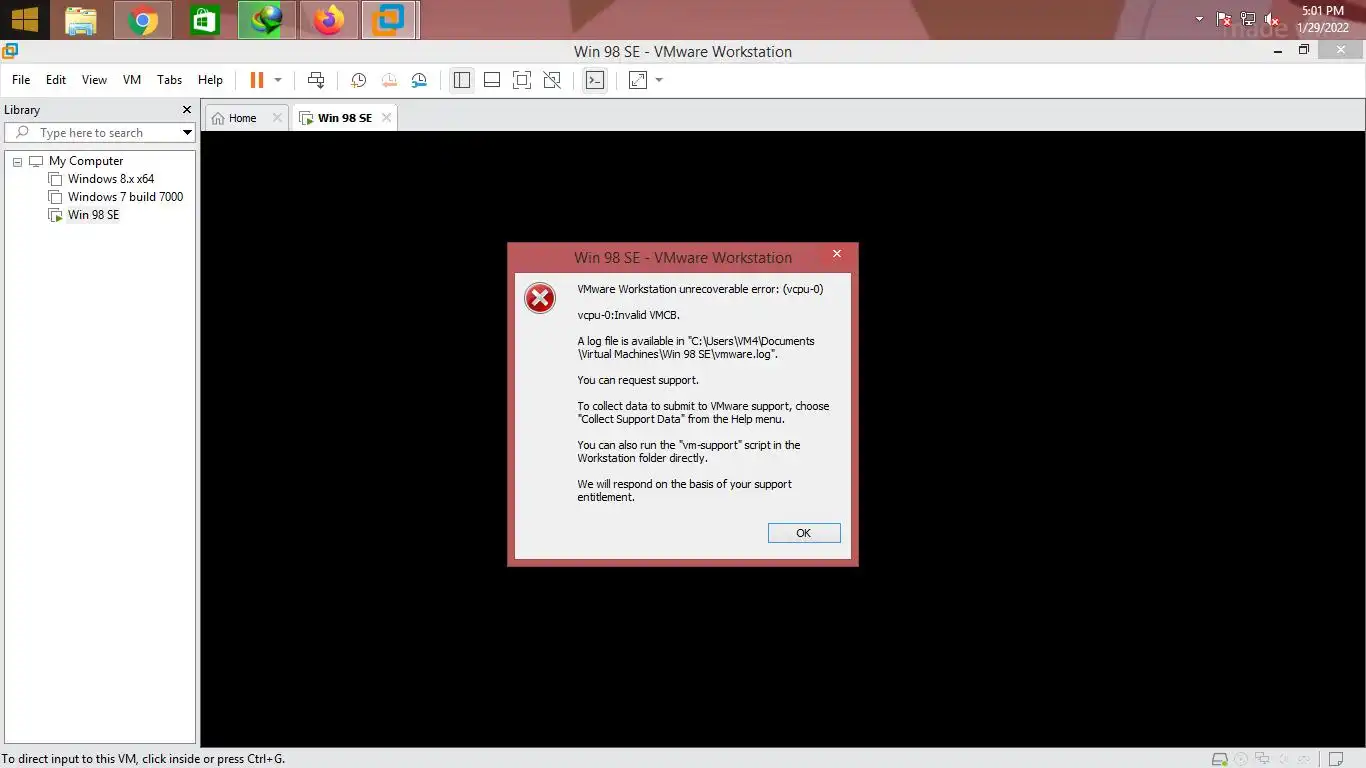Image resolution: width=1366 pixels, height=768 pixels.
Task: Close the Home tab
Action: point(278,118)
